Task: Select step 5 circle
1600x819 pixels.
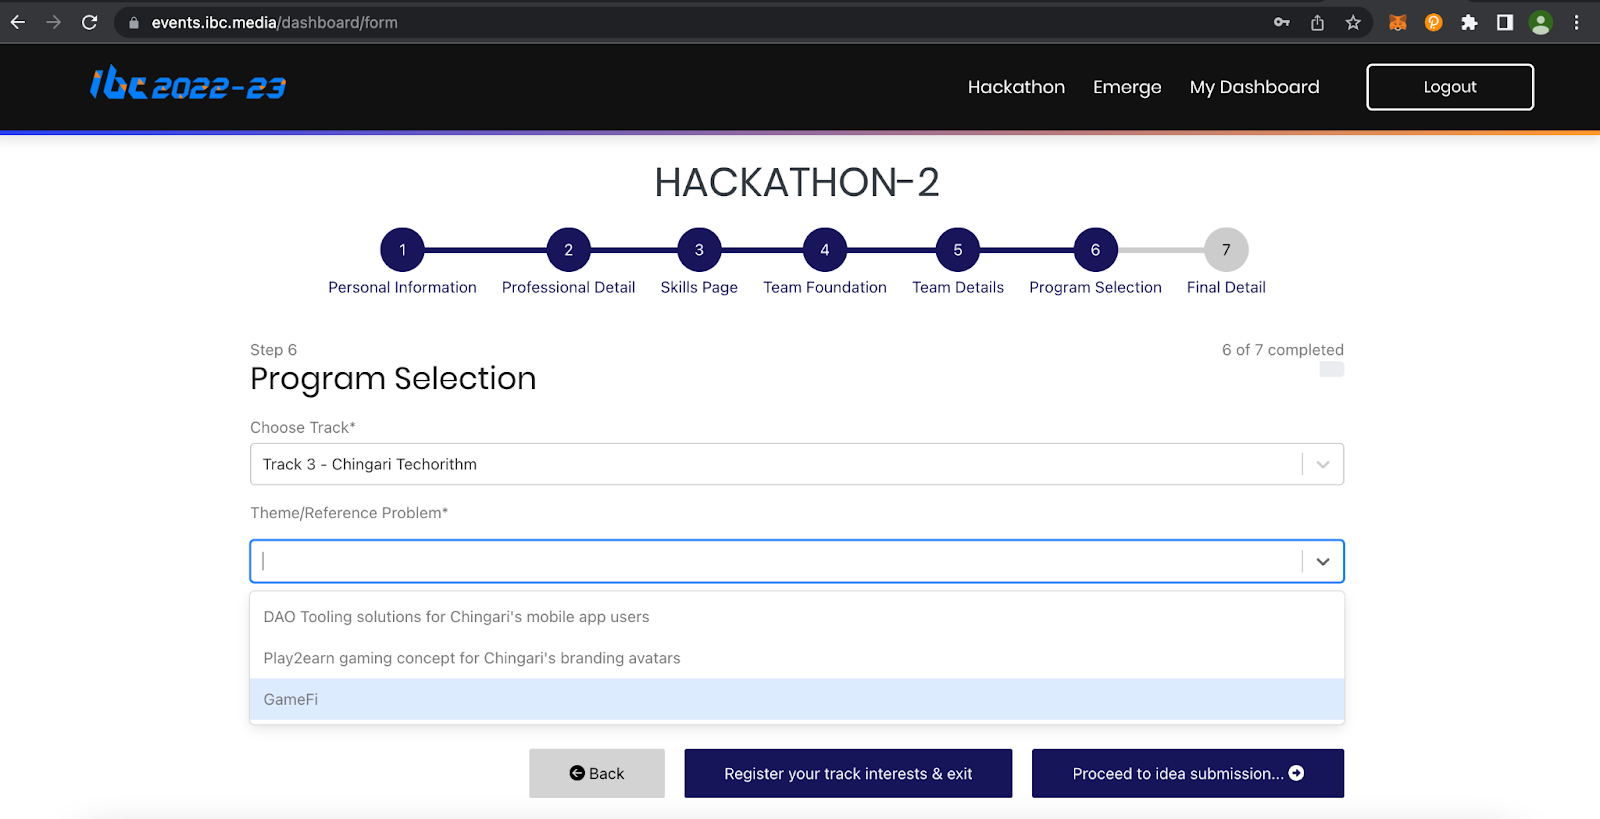Action: [958, 250]
